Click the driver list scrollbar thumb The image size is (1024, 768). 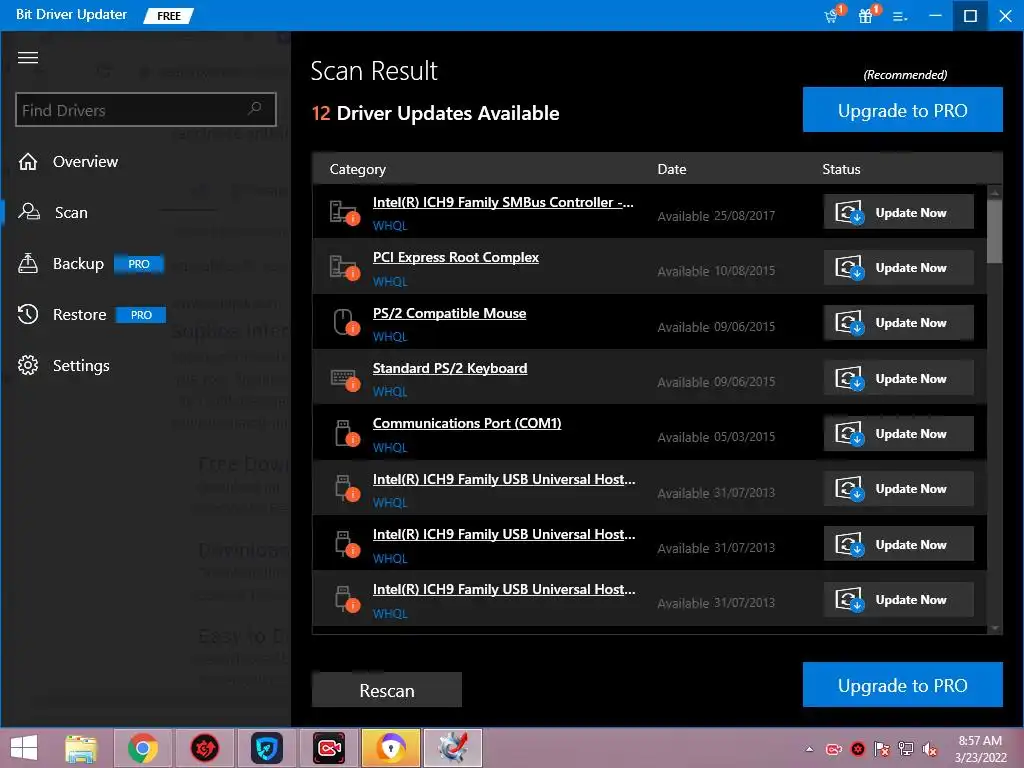pos(994,231)
